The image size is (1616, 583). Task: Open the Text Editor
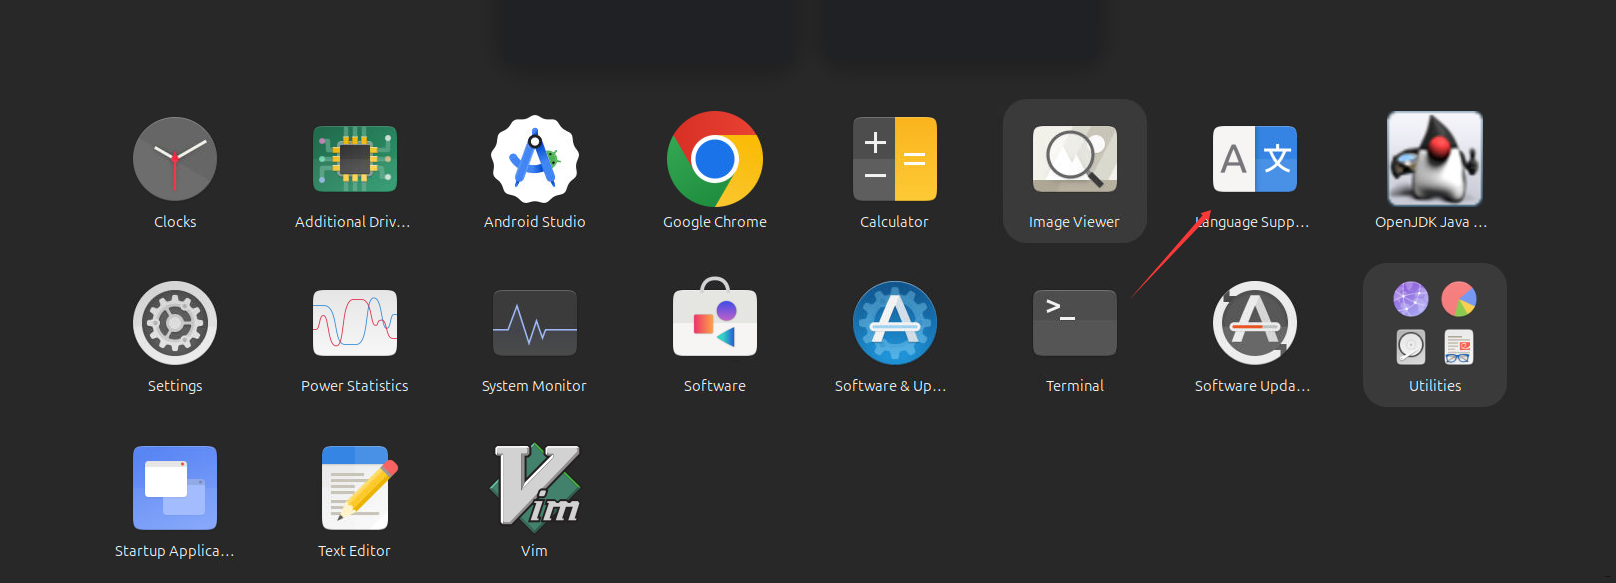tap(354, 488)
